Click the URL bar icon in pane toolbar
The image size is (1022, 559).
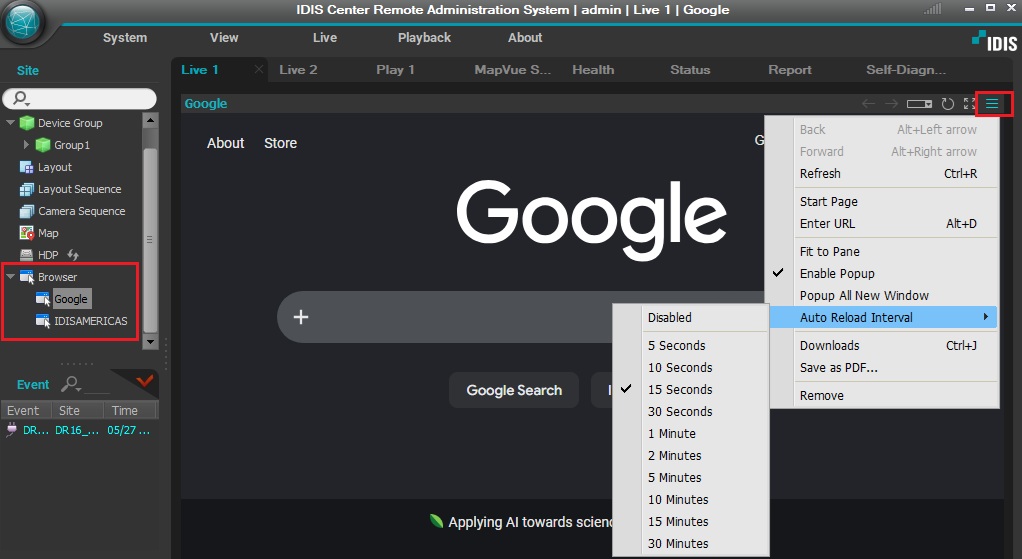click(919, 104)
